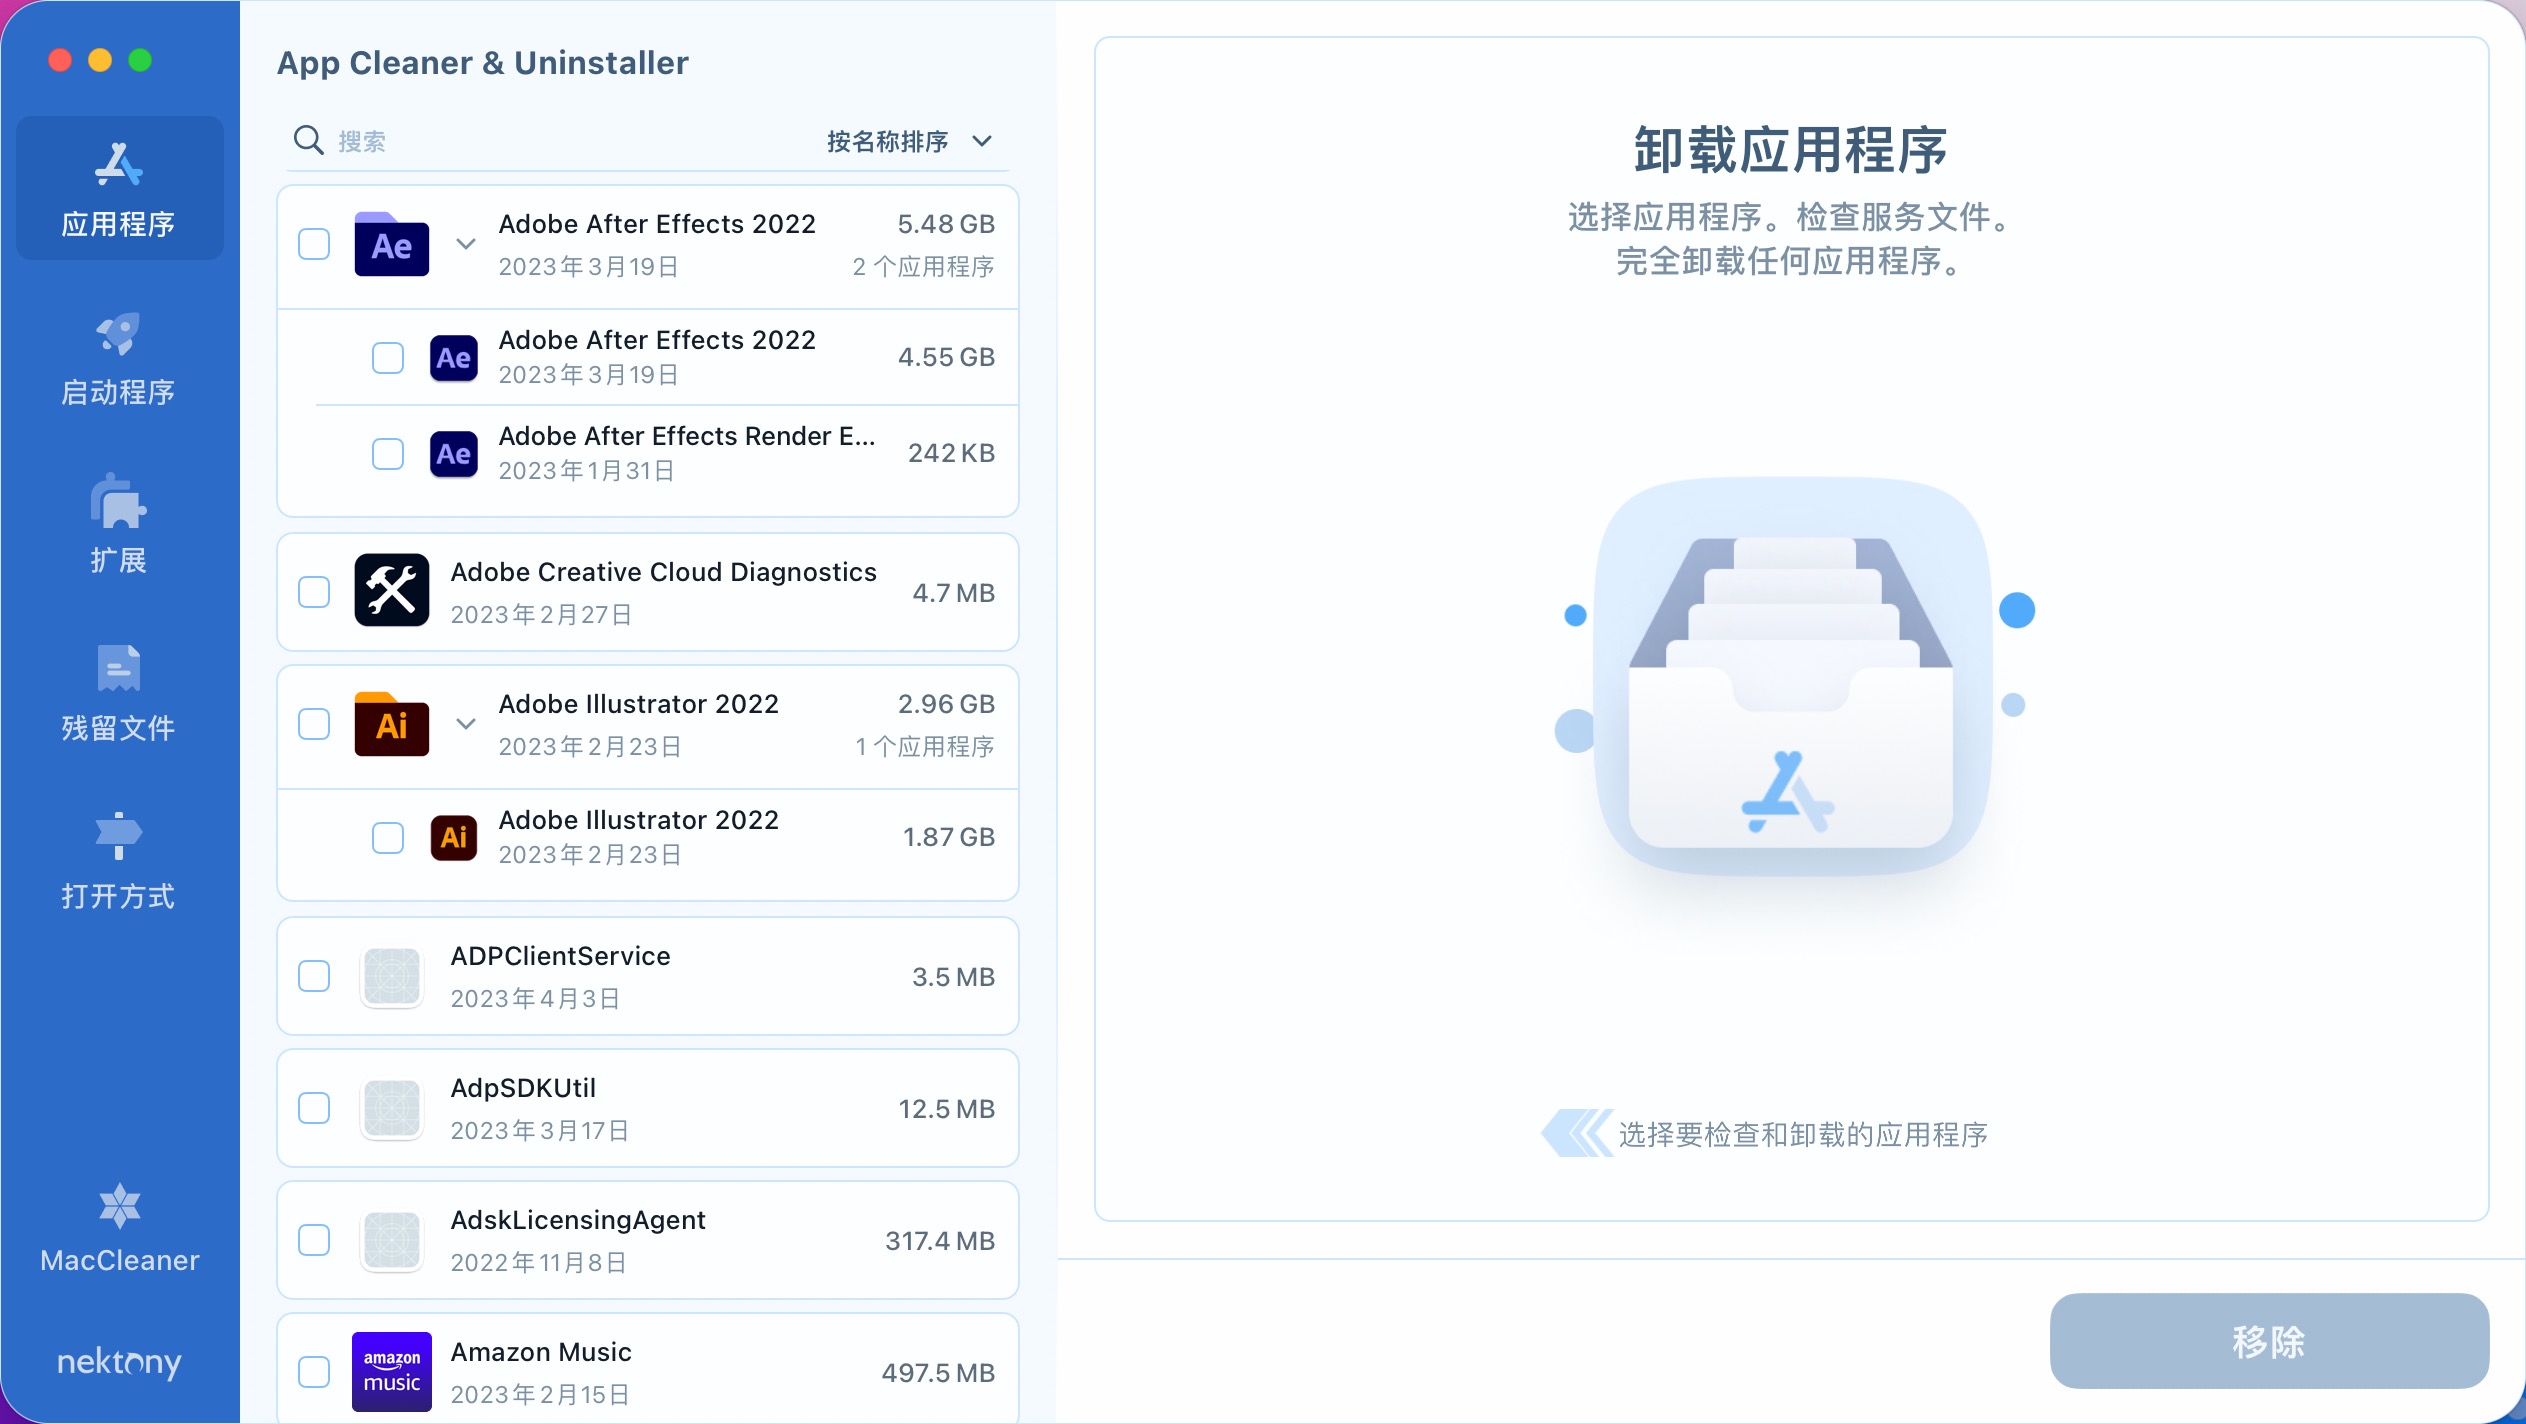Screen dimensions: 2526x1424
Task: Click the 选择要检查和卸载的应用程序 hint text
Action: pos(1803,1135)
